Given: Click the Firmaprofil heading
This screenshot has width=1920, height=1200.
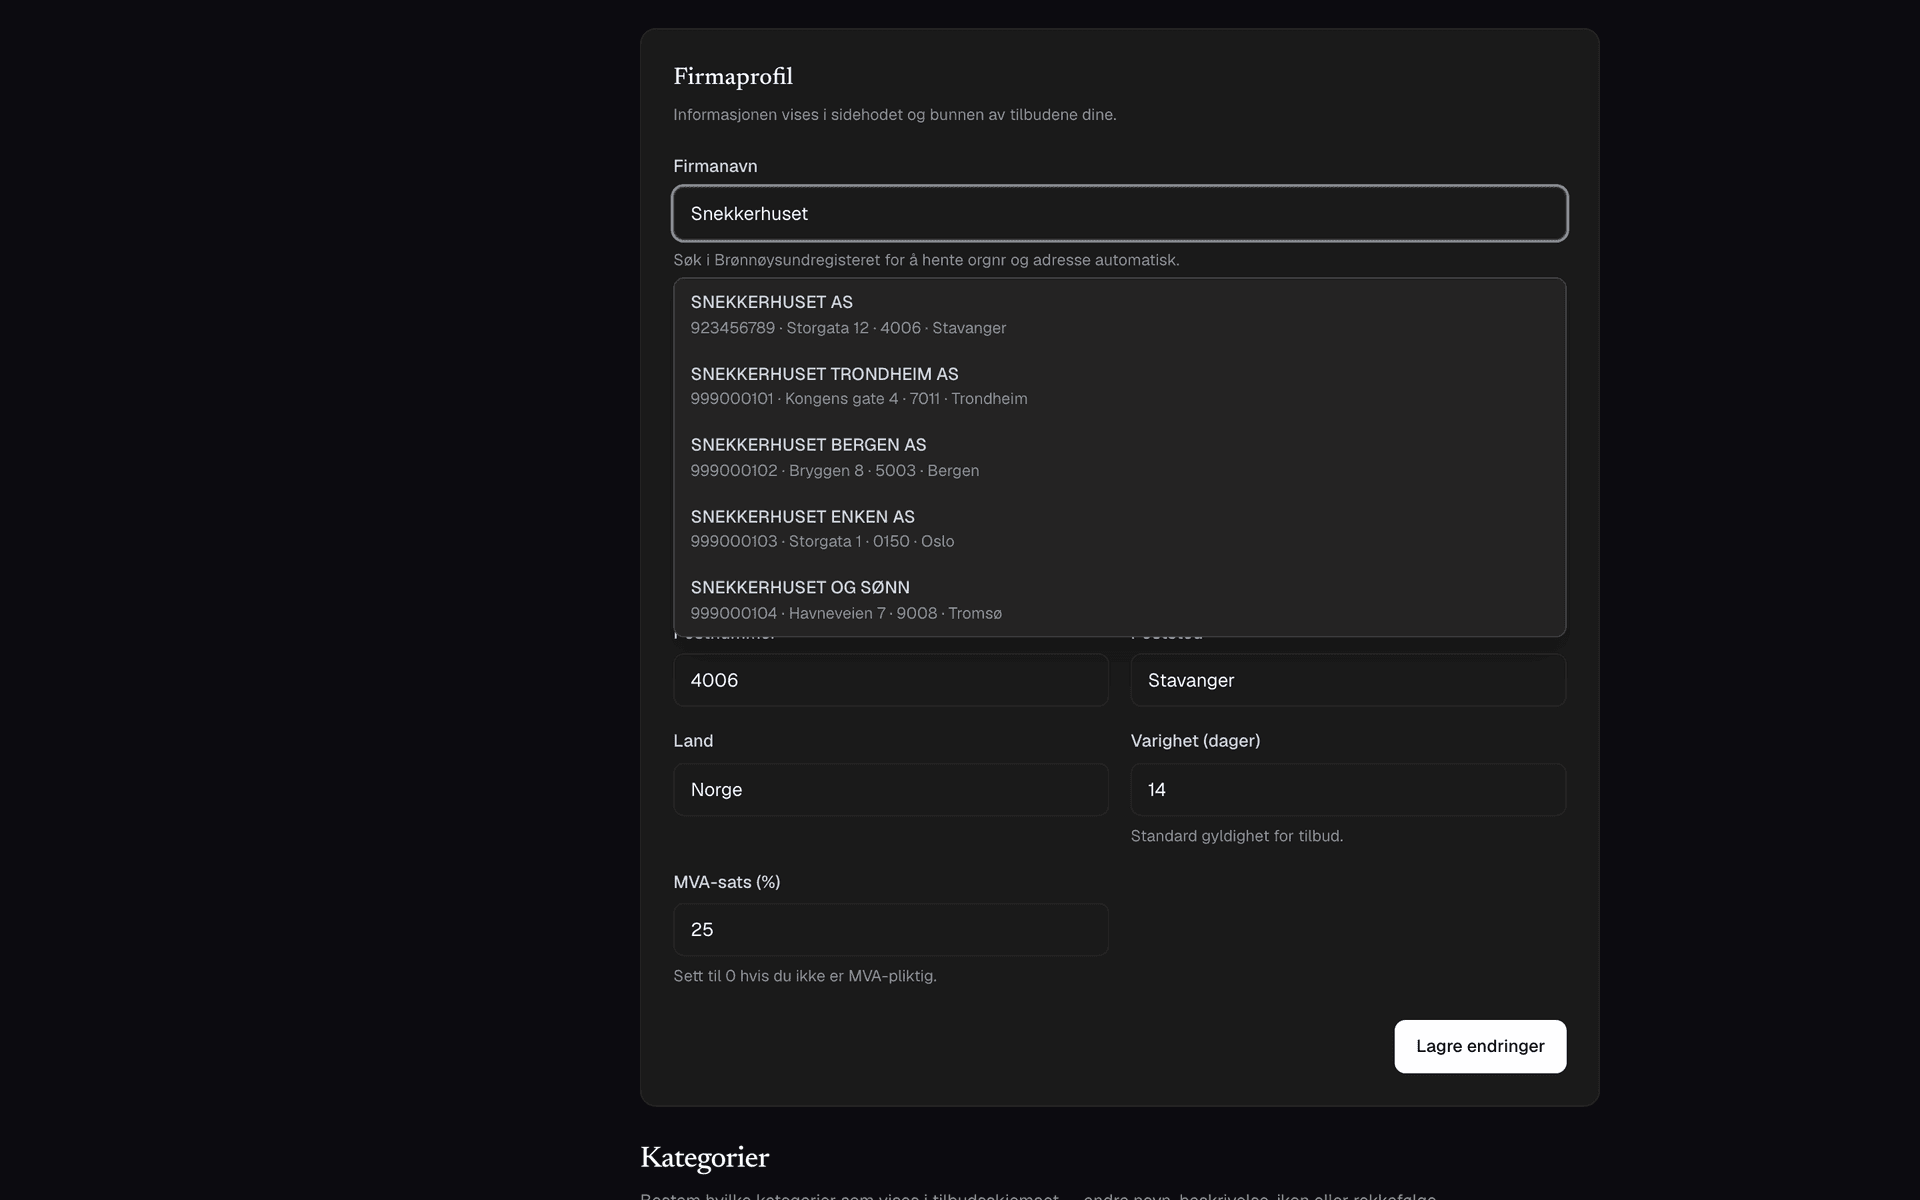Looking at the screenshot, I should point(733,77).
